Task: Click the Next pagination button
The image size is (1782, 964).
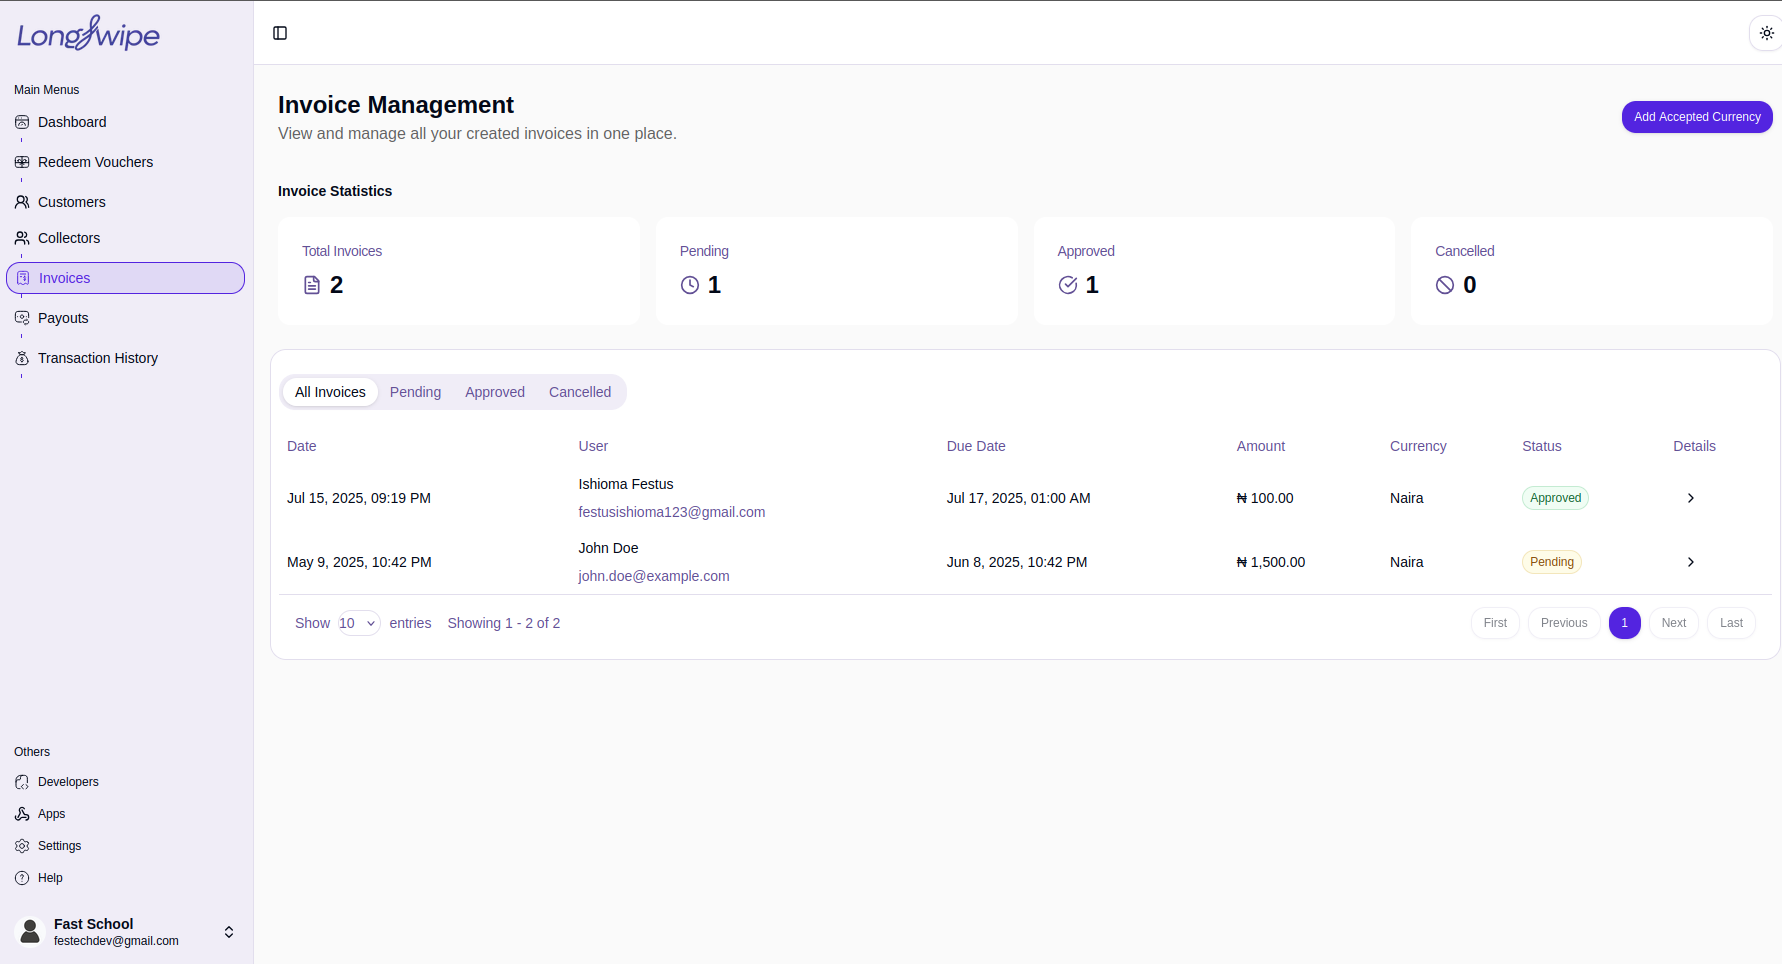Action: pos(1674,623)
